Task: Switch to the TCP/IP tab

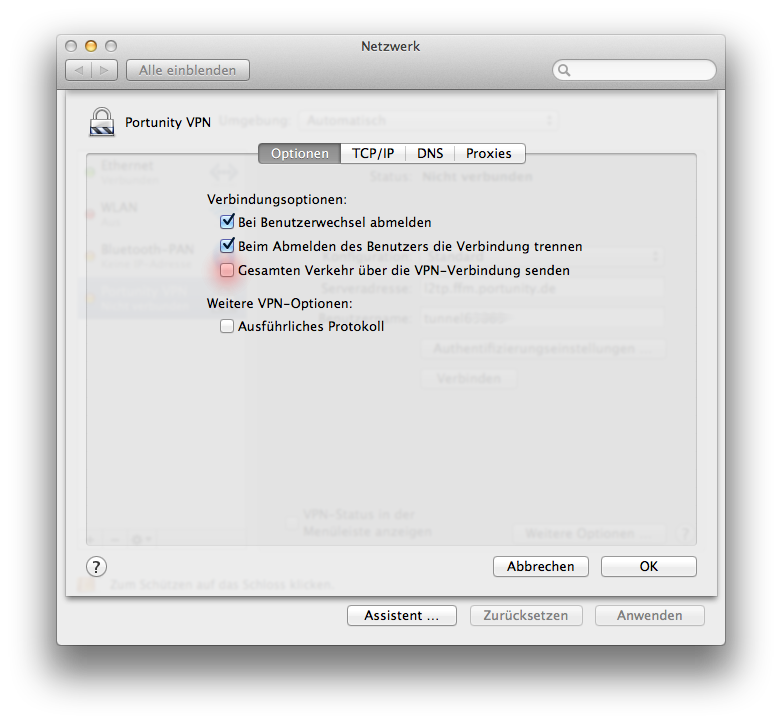Action: pyautogui.click(x=372, y=153)
